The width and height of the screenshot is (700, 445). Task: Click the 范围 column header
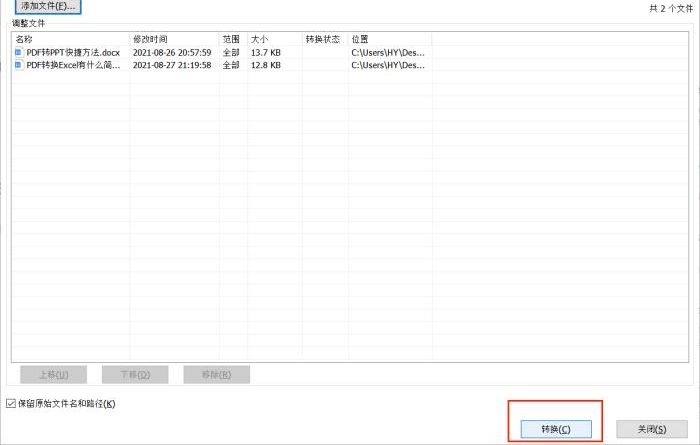pos(231,39)
